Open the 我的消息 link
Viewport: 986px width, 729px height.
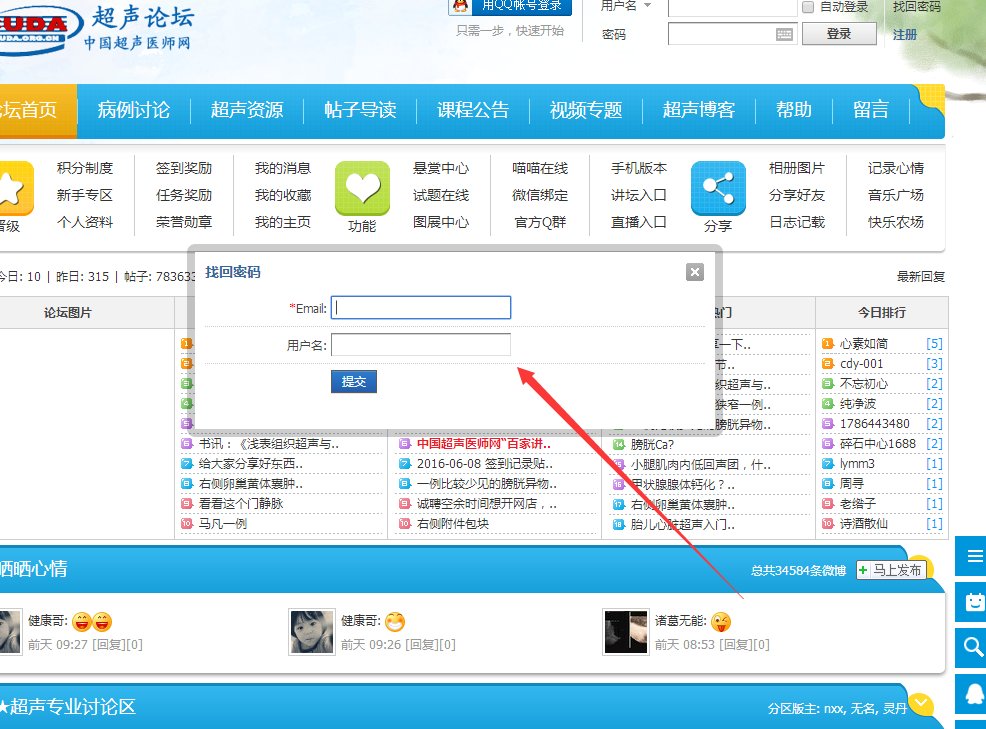pyautogui.click(x=283, y=168)
